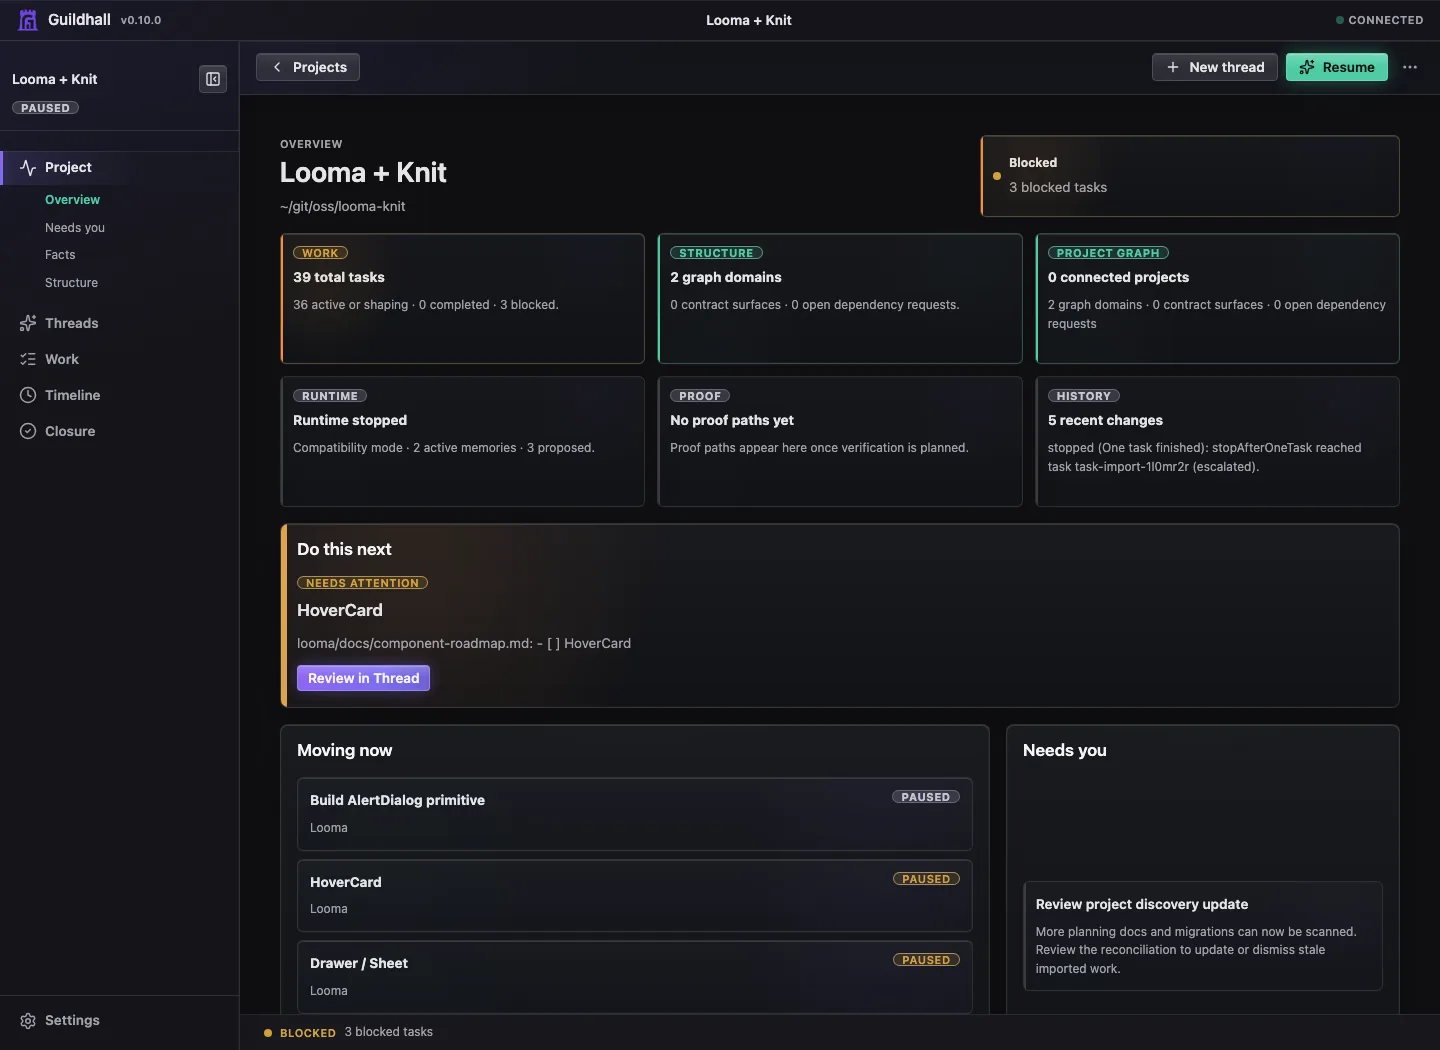Click the RUNTIME tag badge

click(x=330, y=396)
